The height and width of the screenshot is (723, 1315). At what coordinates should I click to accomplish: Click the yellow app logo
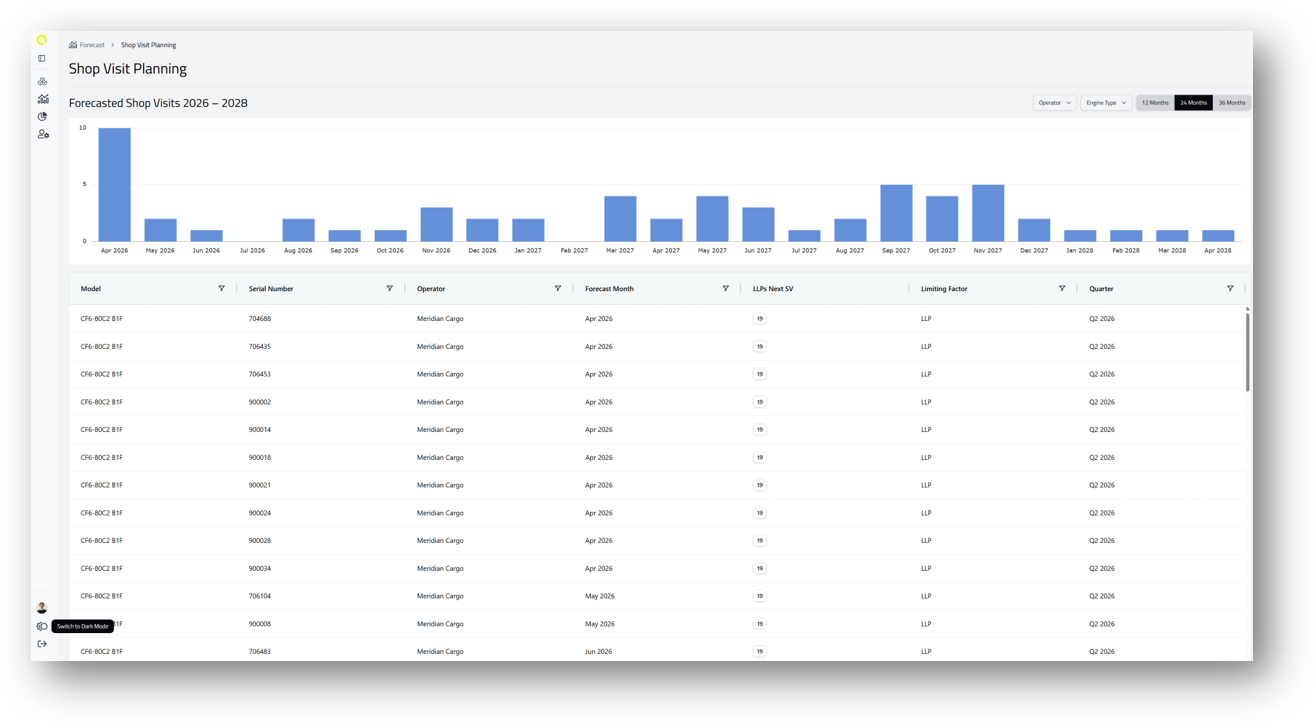42,41
